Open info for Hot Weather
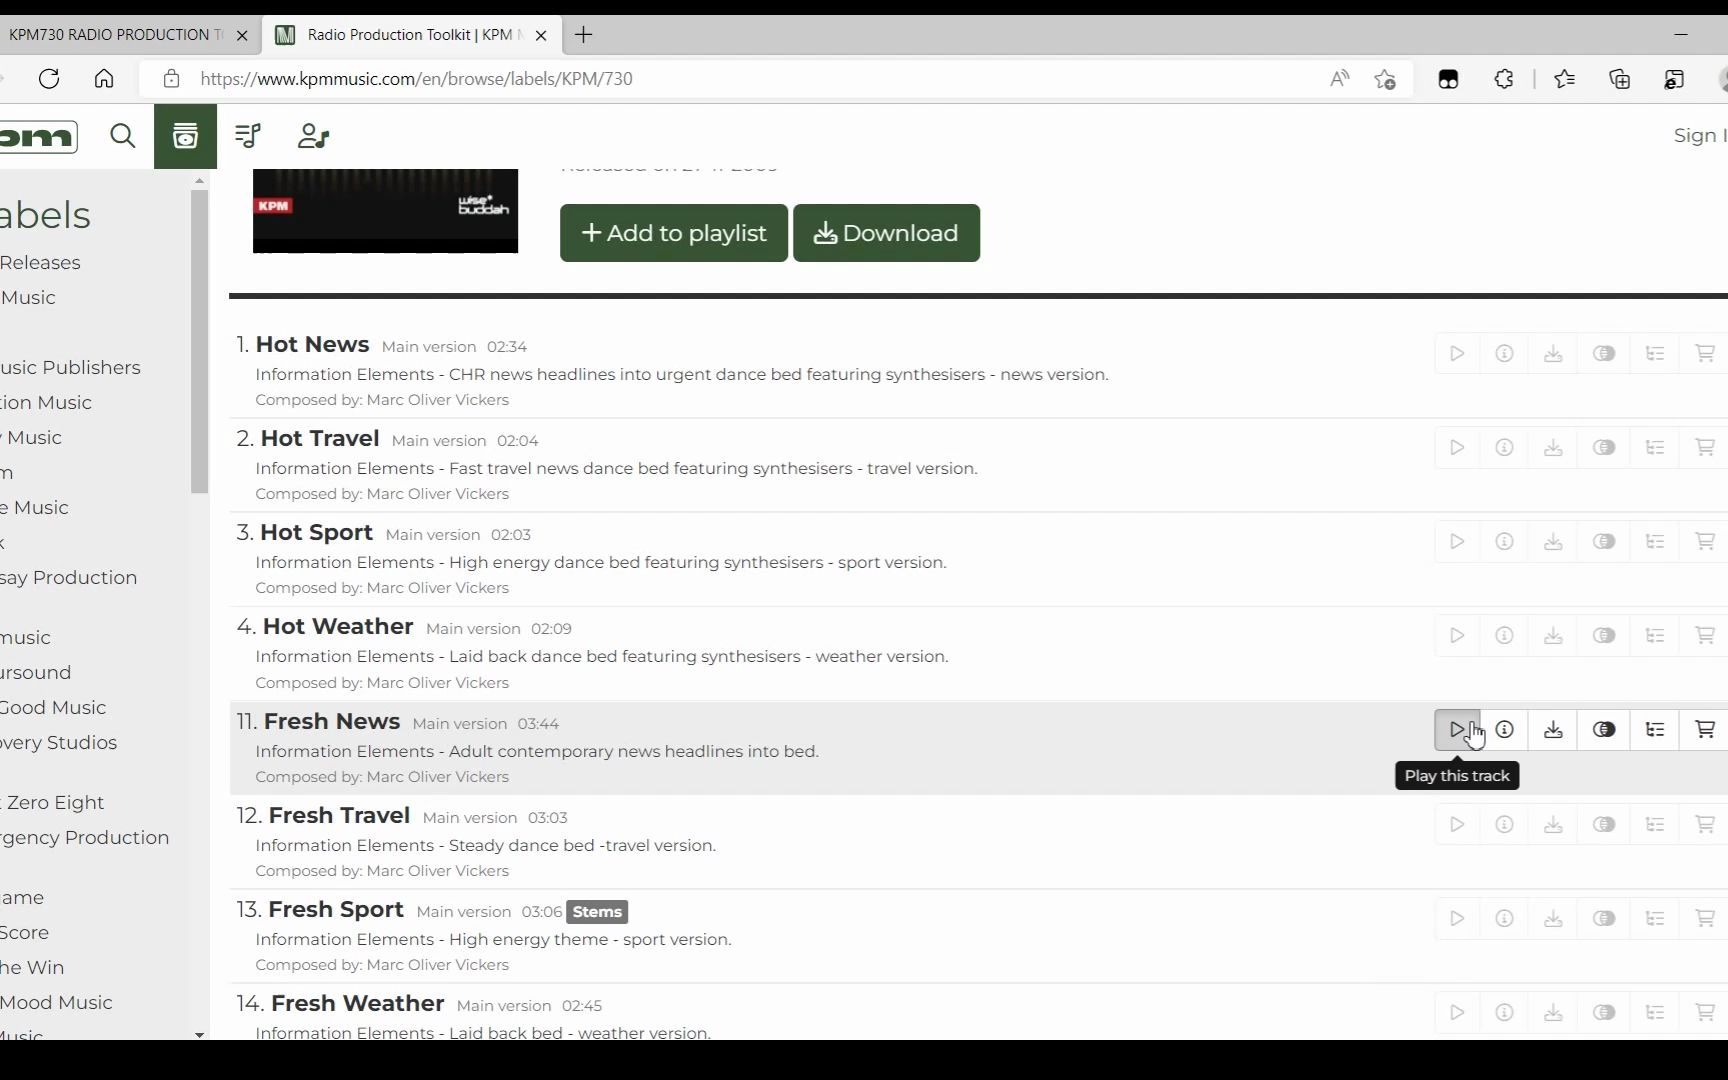Viewport: 1728px width, 1080px height. tap(1504, 635)
